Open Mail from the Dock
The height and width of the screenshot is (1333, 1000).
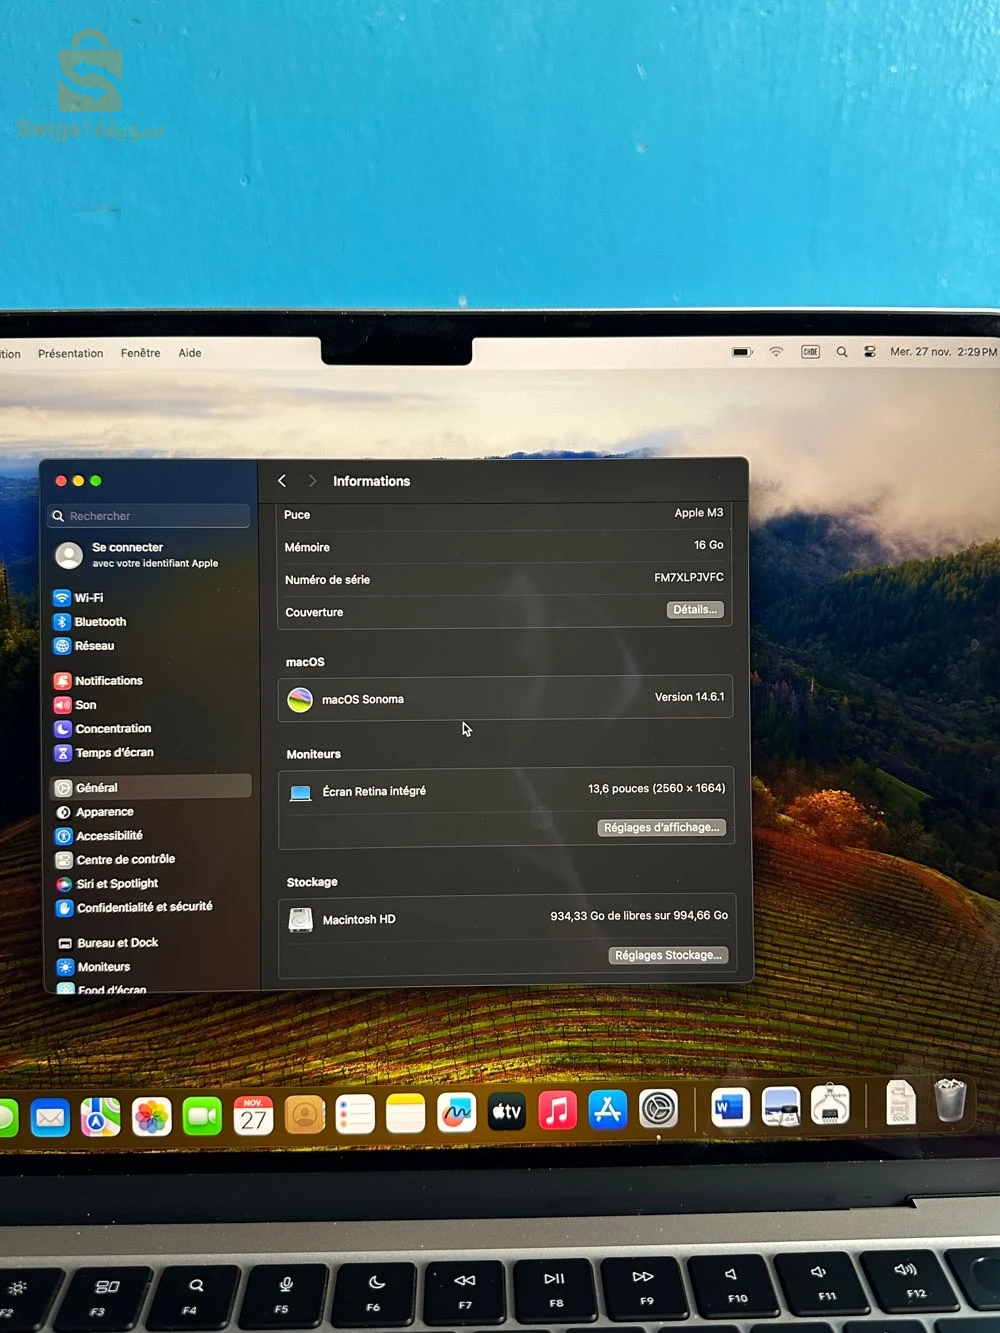pos(50,1117)
